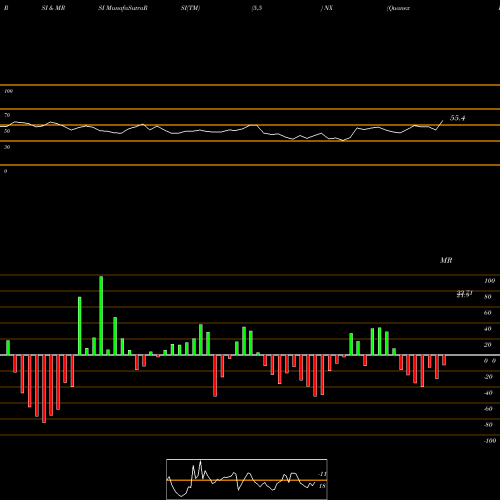The height and width of the screenshot is (500, 500).
Task: Click the RSI axis label 70
Action: 7,115
